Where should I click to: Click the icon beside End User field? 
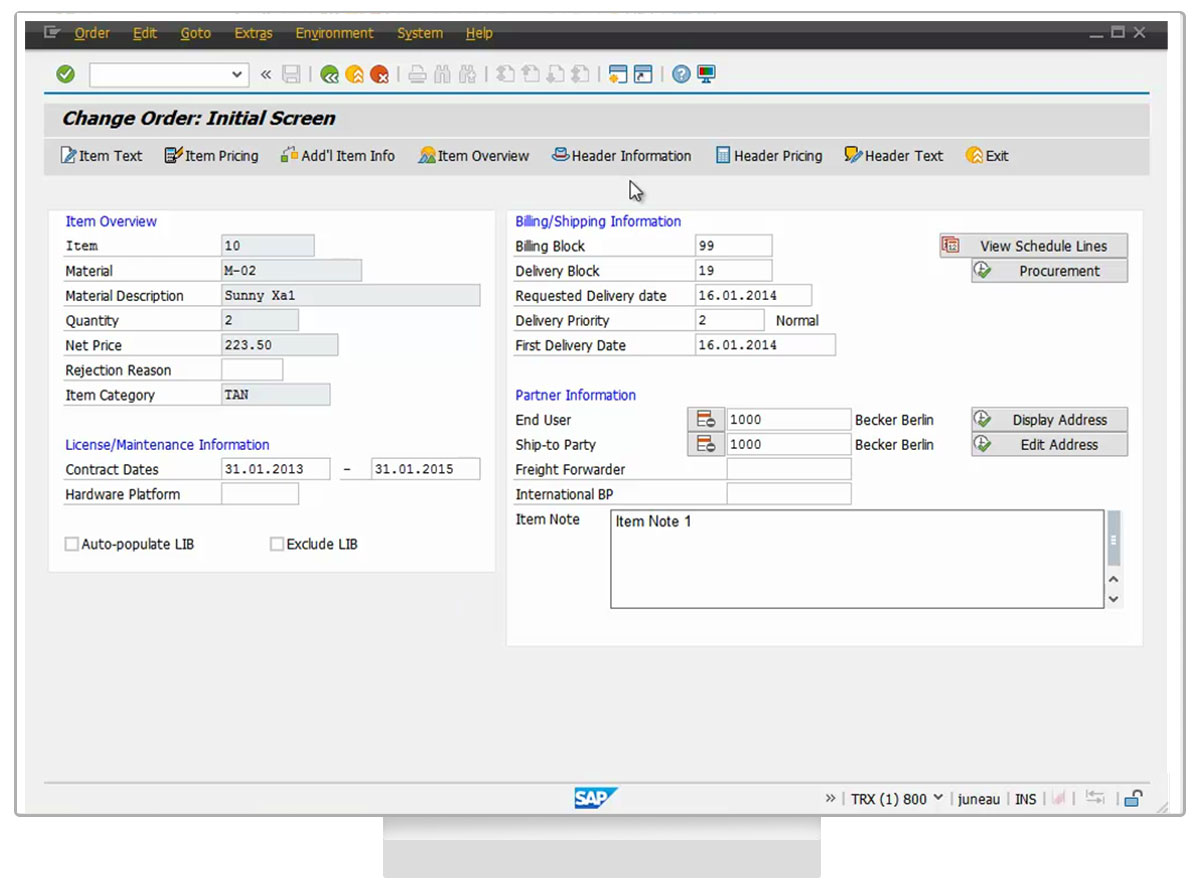(706, 420)
